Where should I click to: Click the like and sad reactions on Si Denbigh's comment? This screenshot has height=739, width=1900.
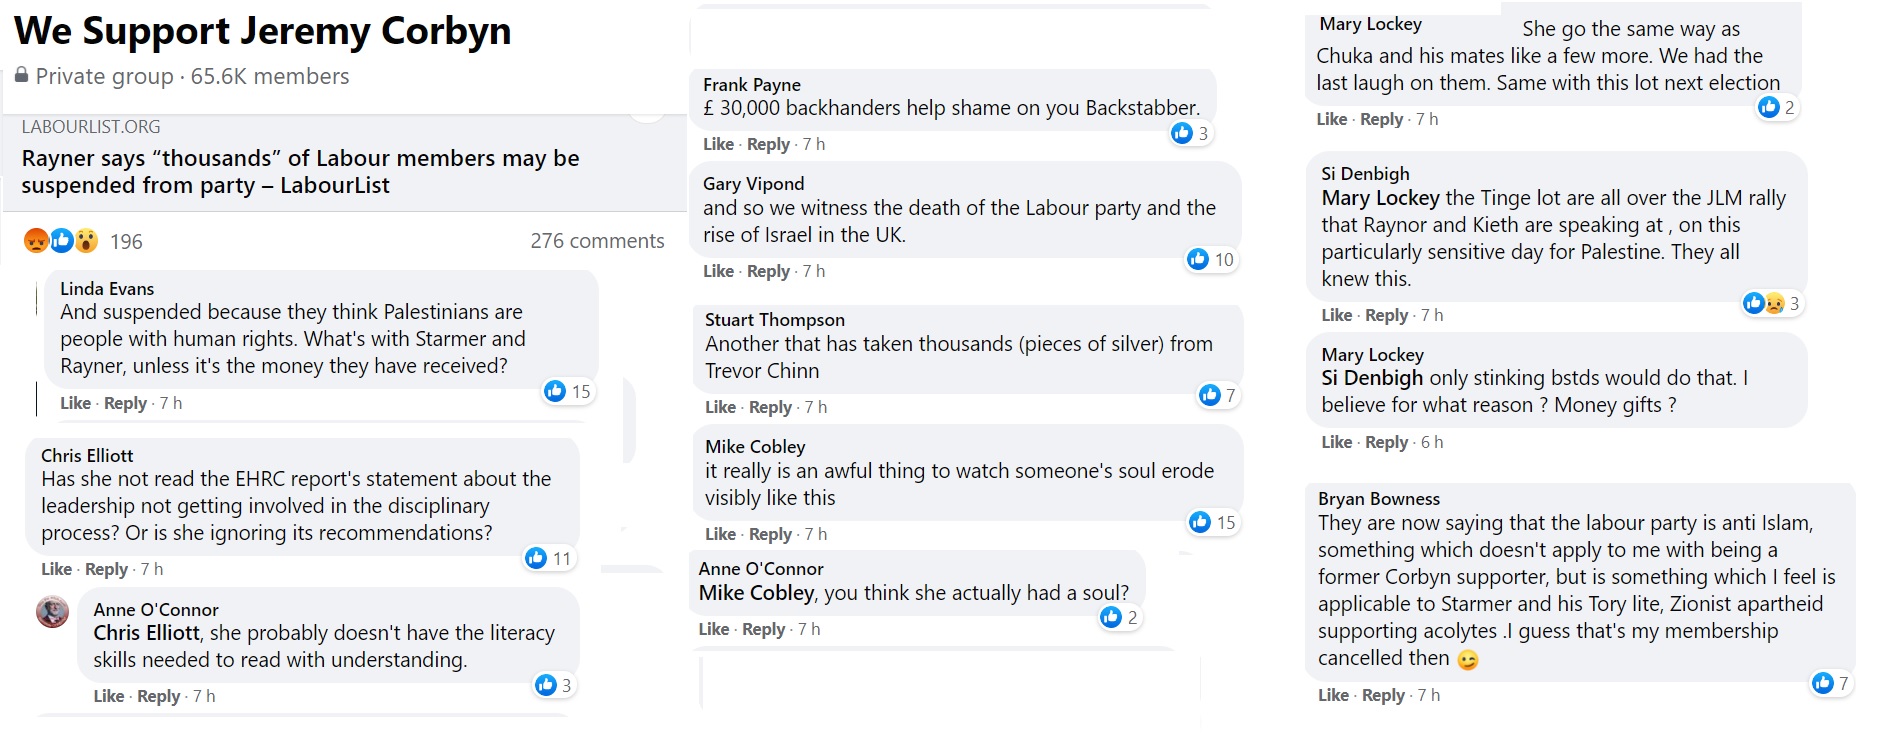pos(1764,303)
